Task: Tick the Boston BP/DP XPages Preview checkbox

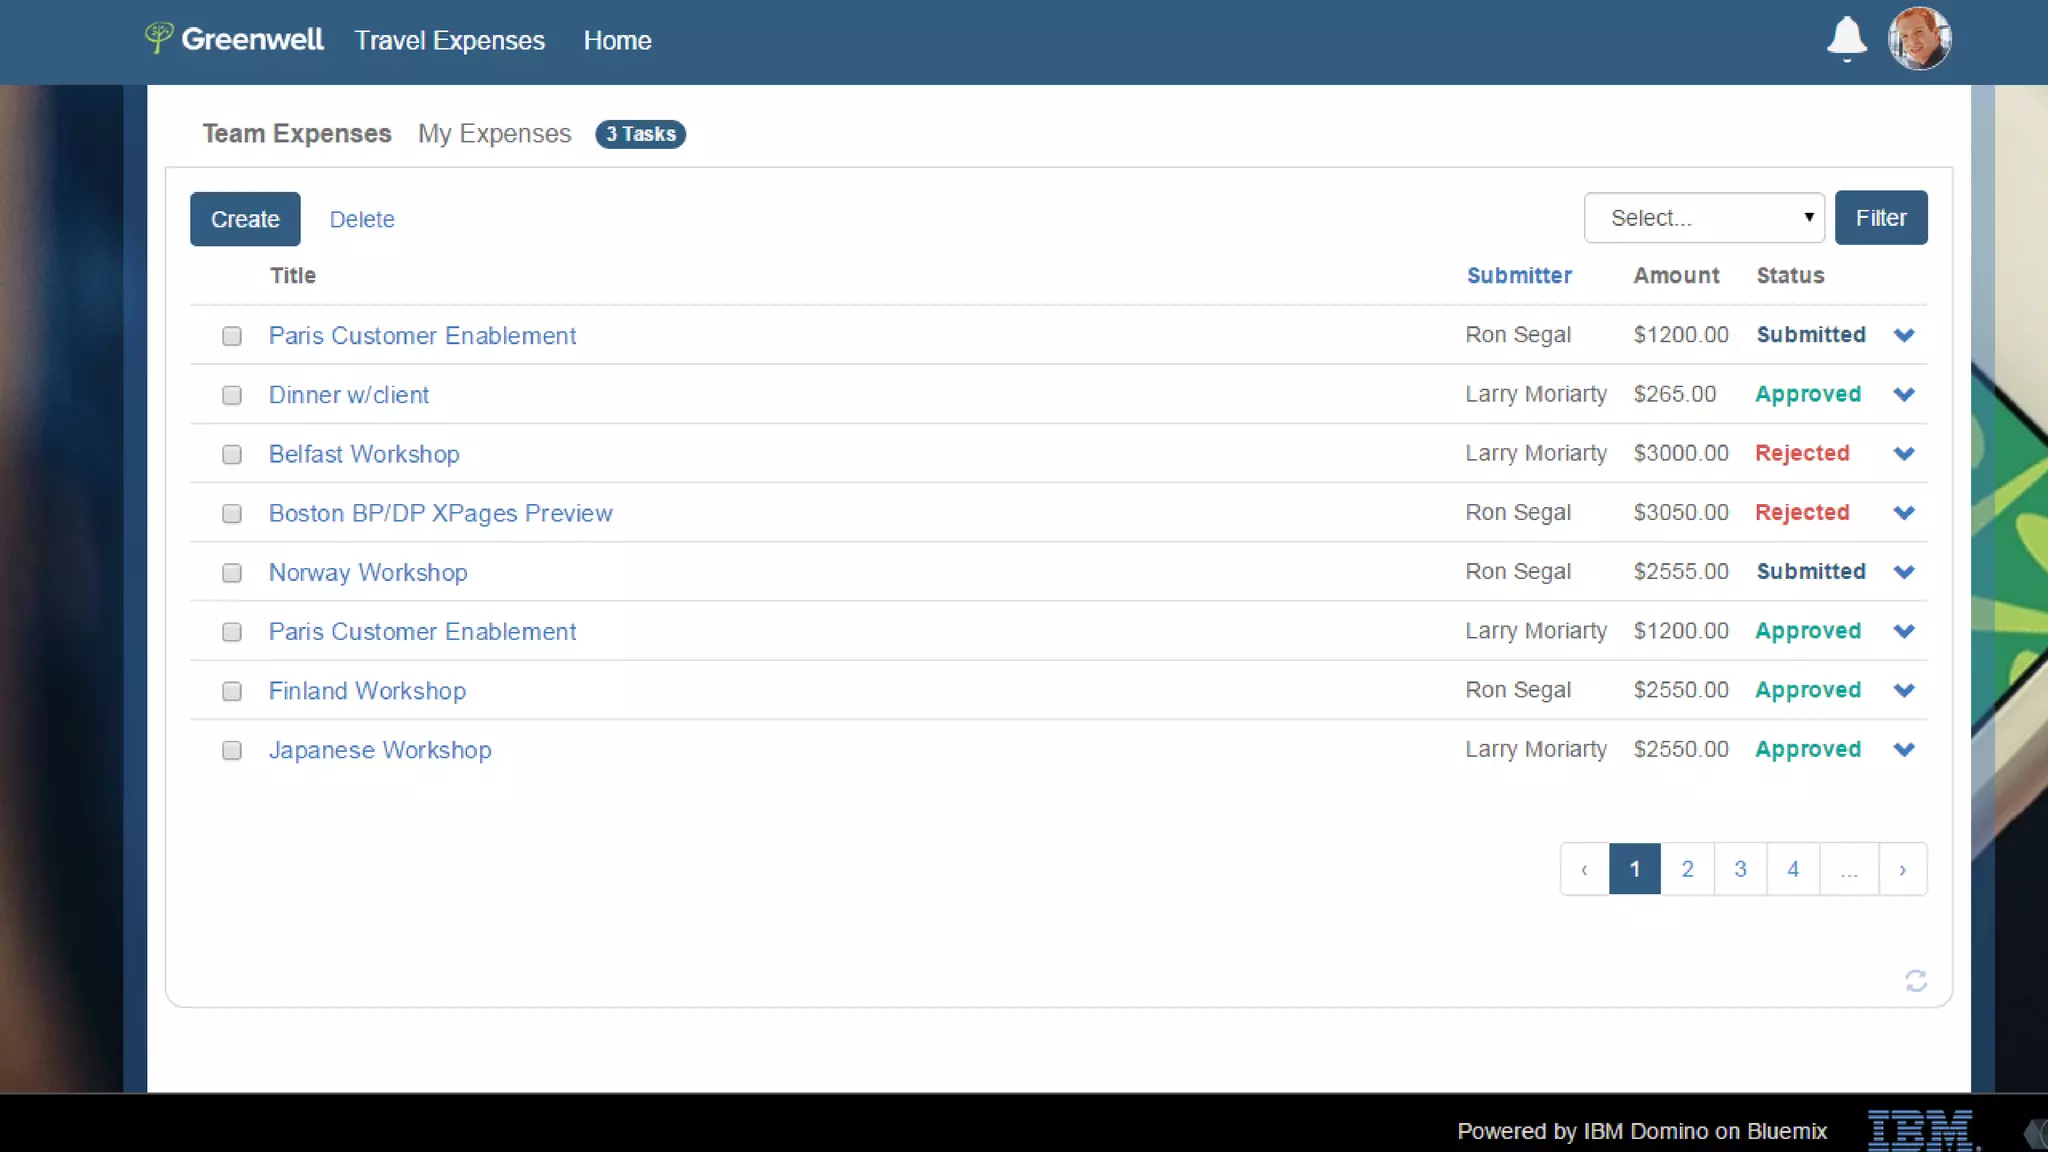Action: tap(232, 513)
